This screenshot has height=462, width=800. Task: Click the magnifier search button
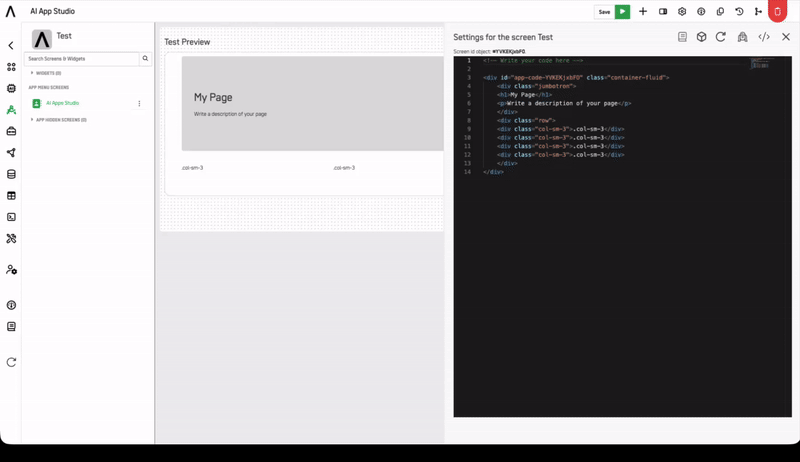[x=145, y=59]
